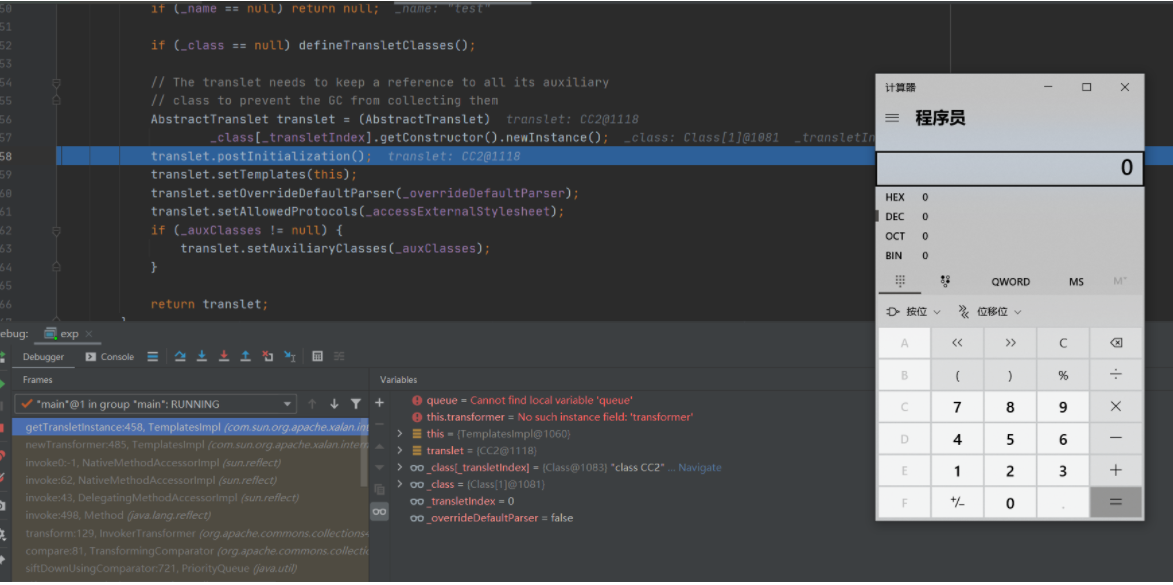The image size is (1173, 585).
Task: Toggle the glasses Show Watches icon
Action: point(379,511)
